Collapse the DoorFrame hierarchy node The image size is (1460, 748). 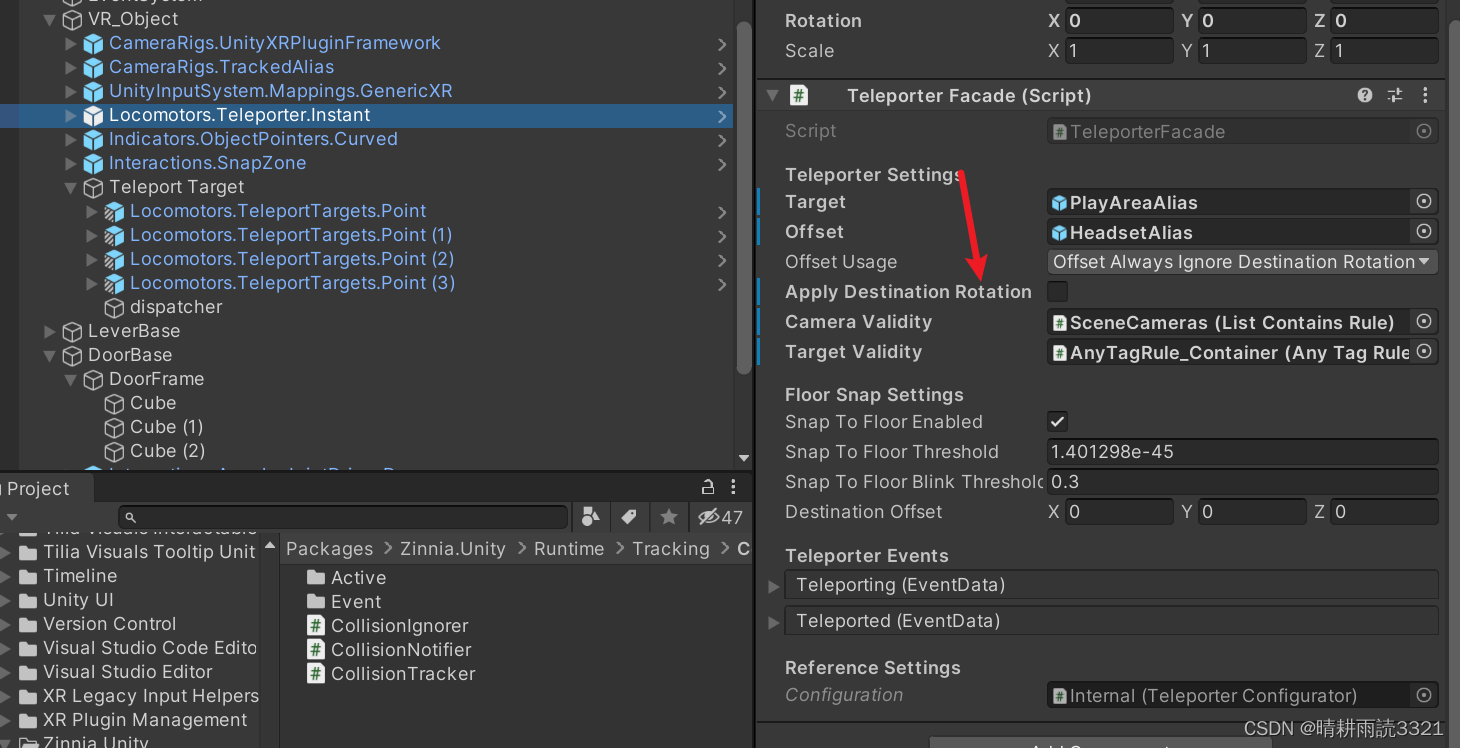pyautogui.click(x=71, y=379)
